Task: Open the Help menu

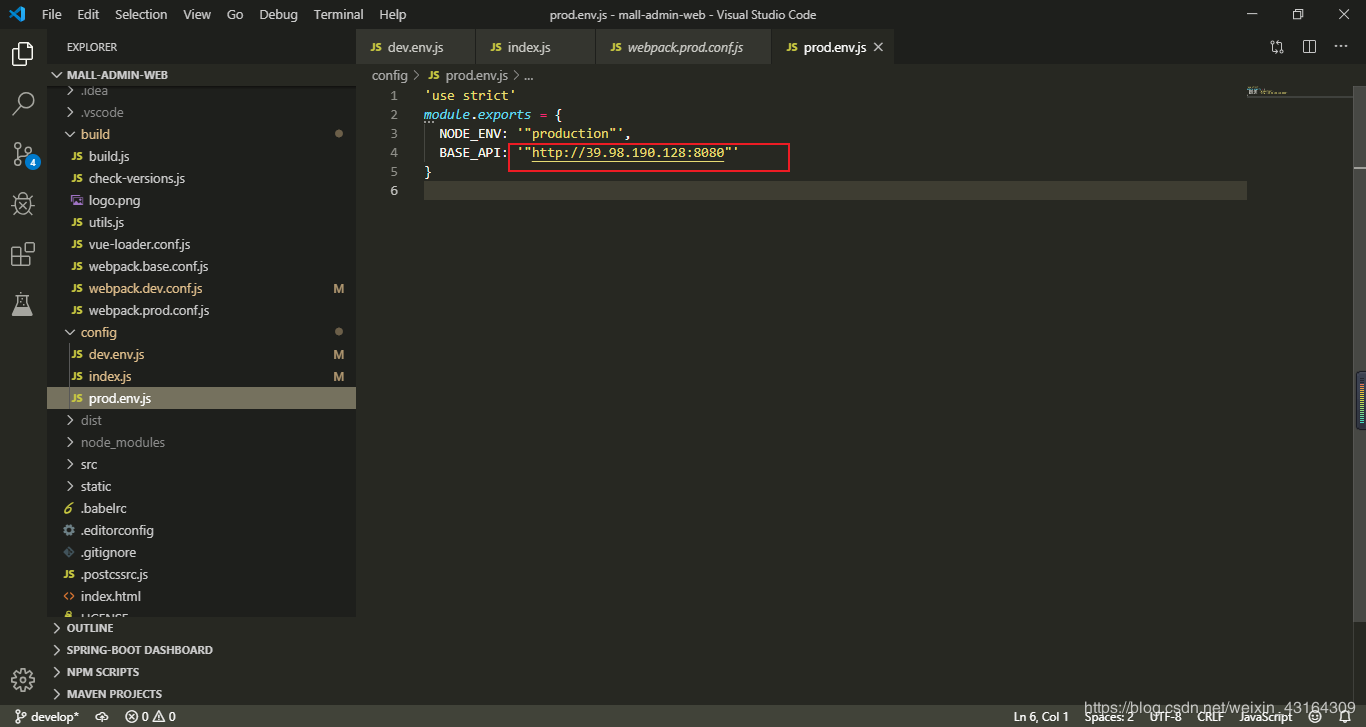Action: 393,14
